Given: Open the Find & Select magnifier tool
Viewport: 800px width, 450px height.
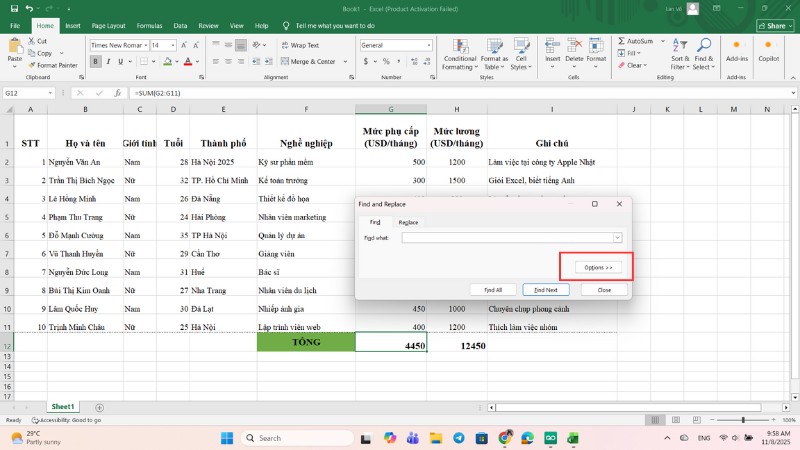Looking at the screenshot, I should [703, 46].
